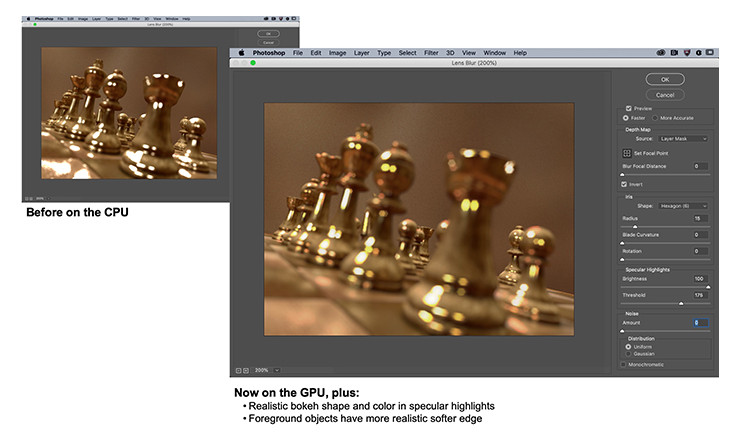Click the Set Focal Point crosshair icon
Viewport: 746px width, 439px height.
626,152
